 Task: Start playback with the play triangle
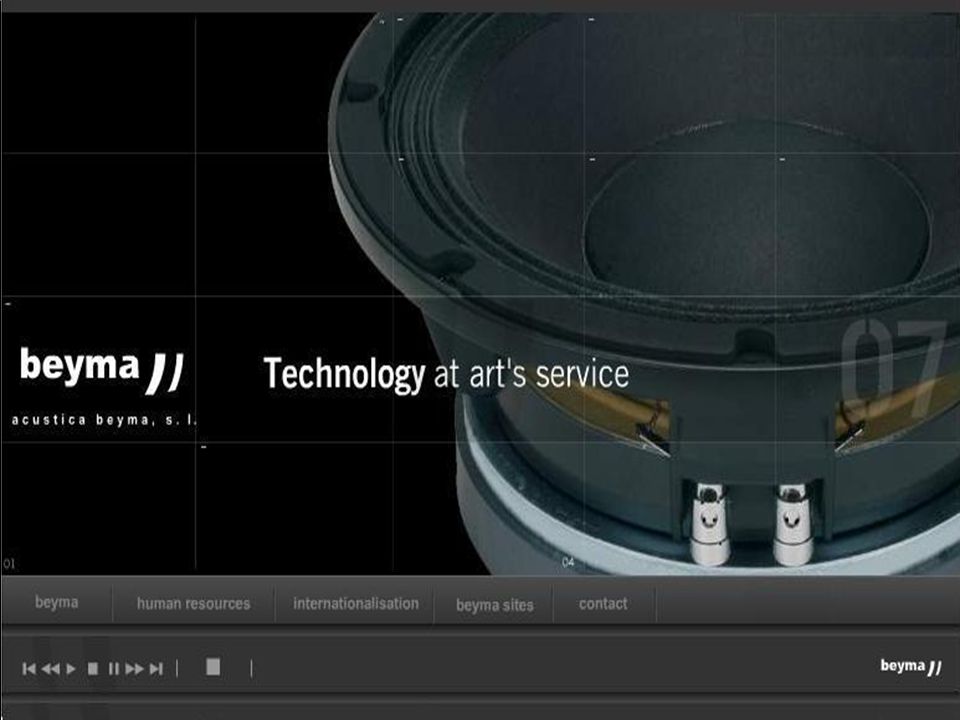(x=71, y=669)
